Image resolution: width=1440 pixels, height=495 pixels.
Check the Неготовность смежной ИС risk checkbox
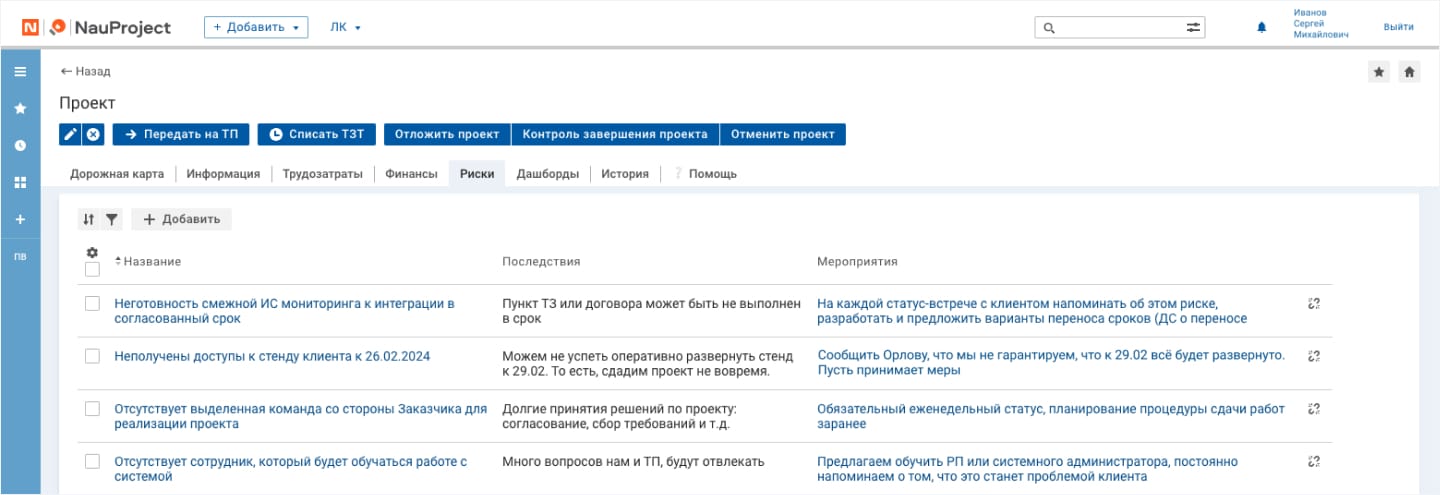(x=92, y=303)
